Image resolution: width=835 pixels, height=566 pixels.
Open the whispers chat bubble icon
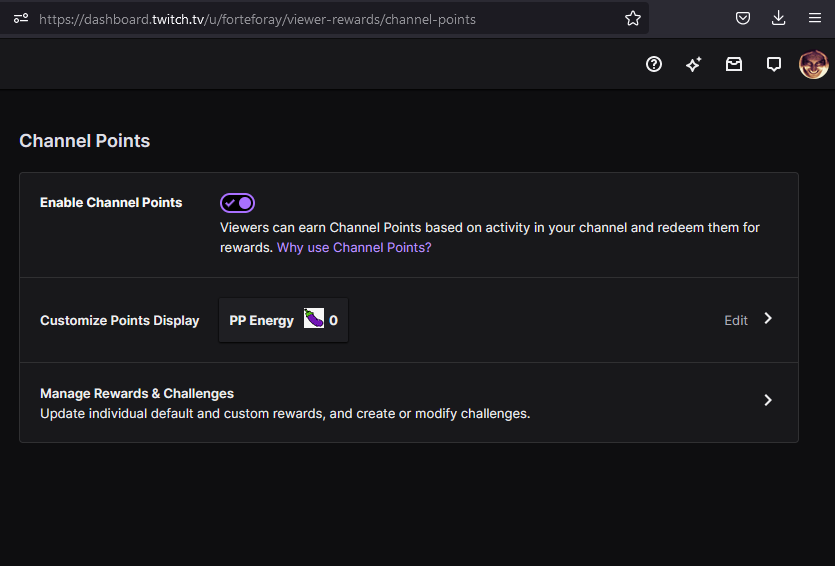point(774,64)
